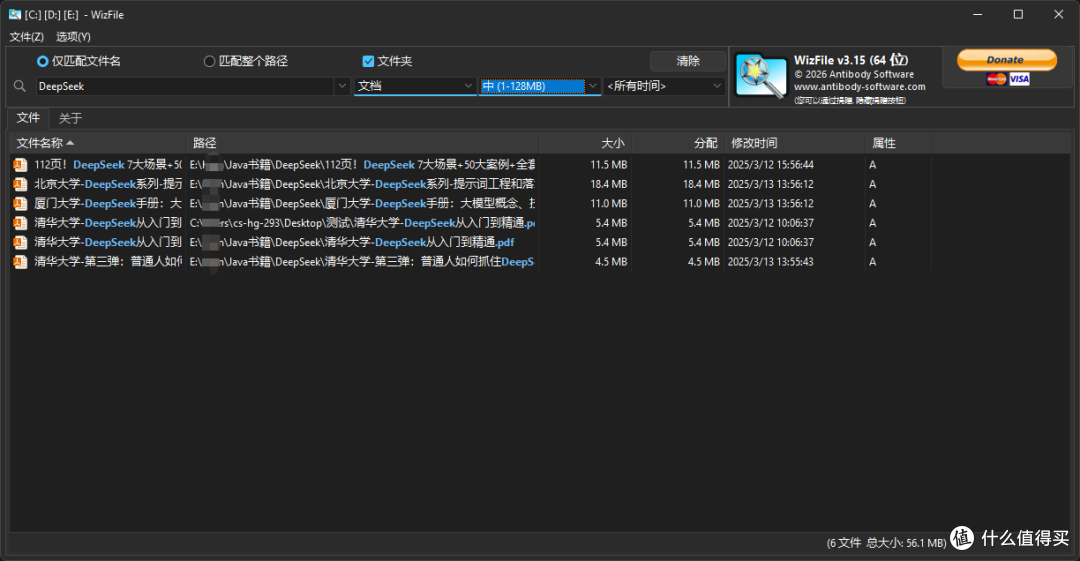Viewport: 1080px width, 561px height.
Task: Click attribute A in the 112页 row
Action: coord(873,165)
